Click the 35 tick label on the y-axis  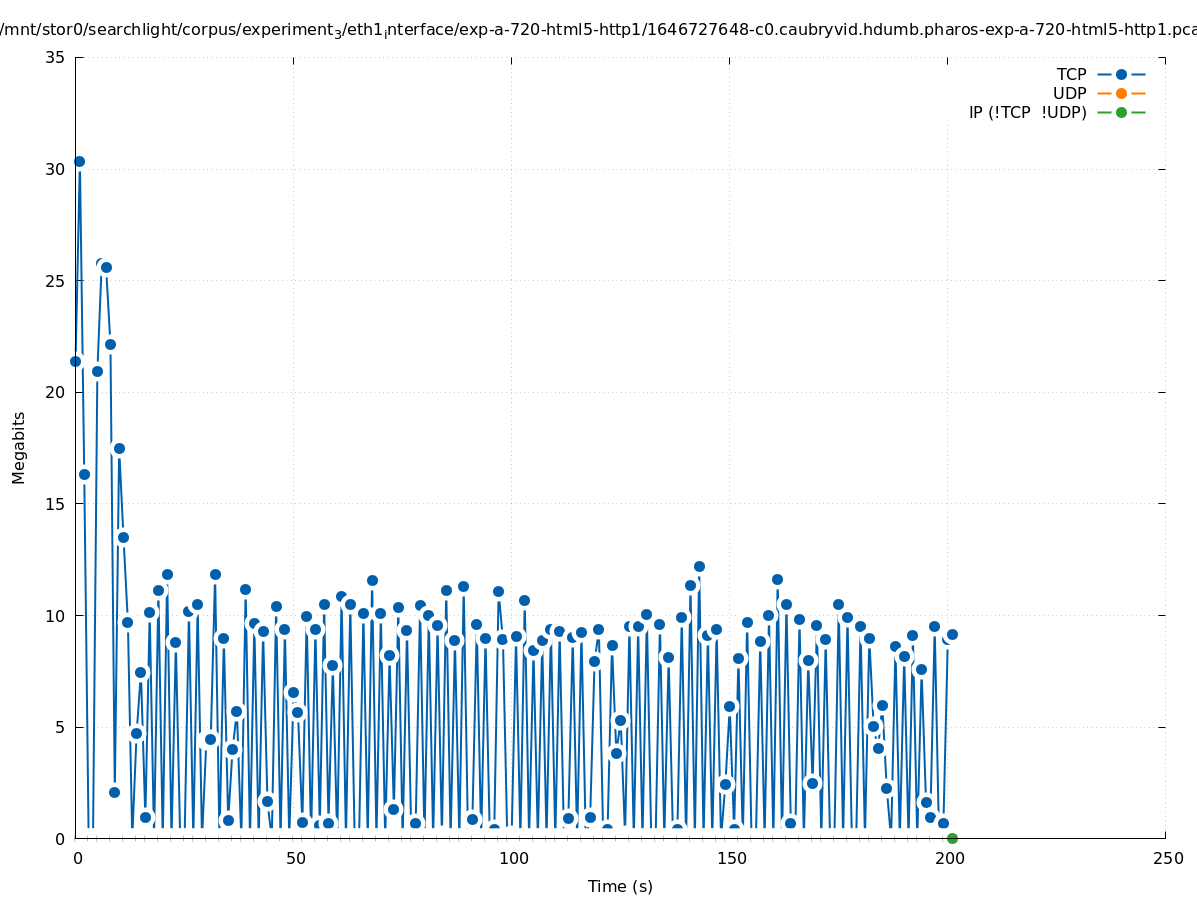pyautogui.click(x=55, y=57)
